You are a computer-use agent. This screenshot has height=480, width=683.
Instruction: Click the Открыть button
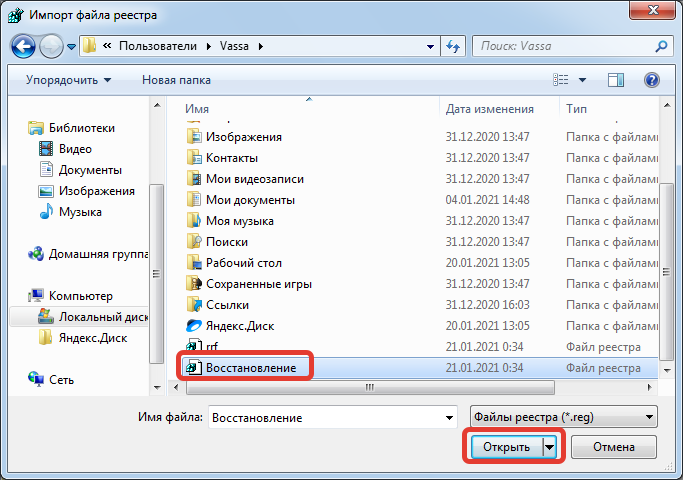(507, 447)
